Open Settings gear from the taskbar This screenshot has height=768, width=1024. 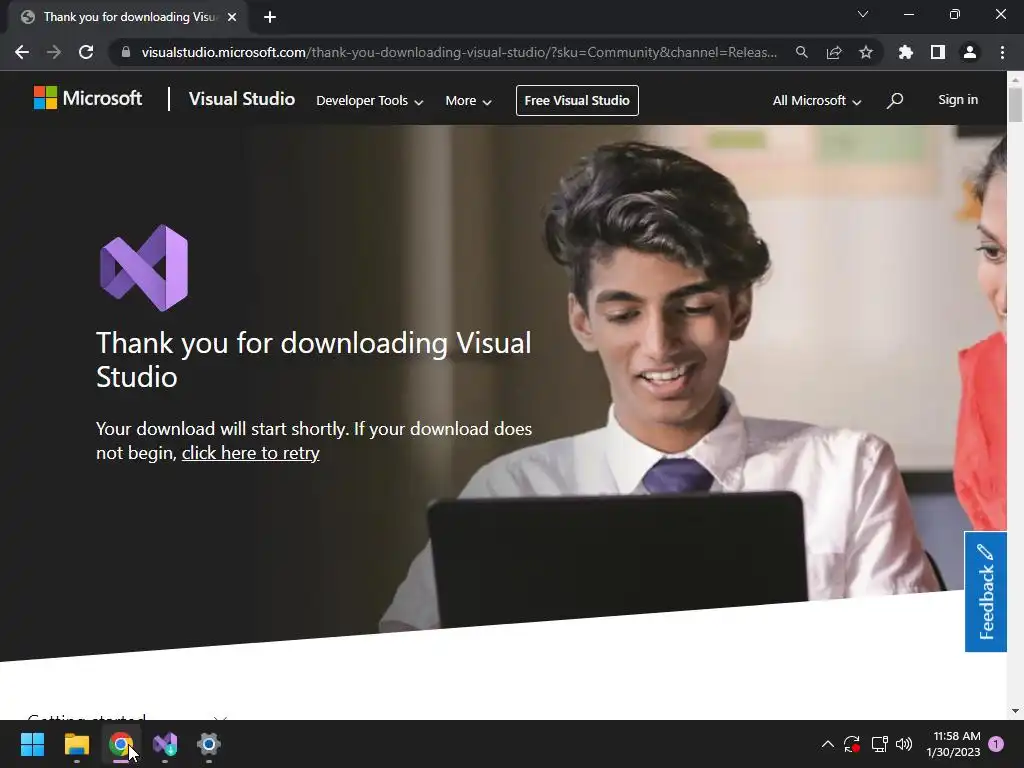tap(209, 744)
